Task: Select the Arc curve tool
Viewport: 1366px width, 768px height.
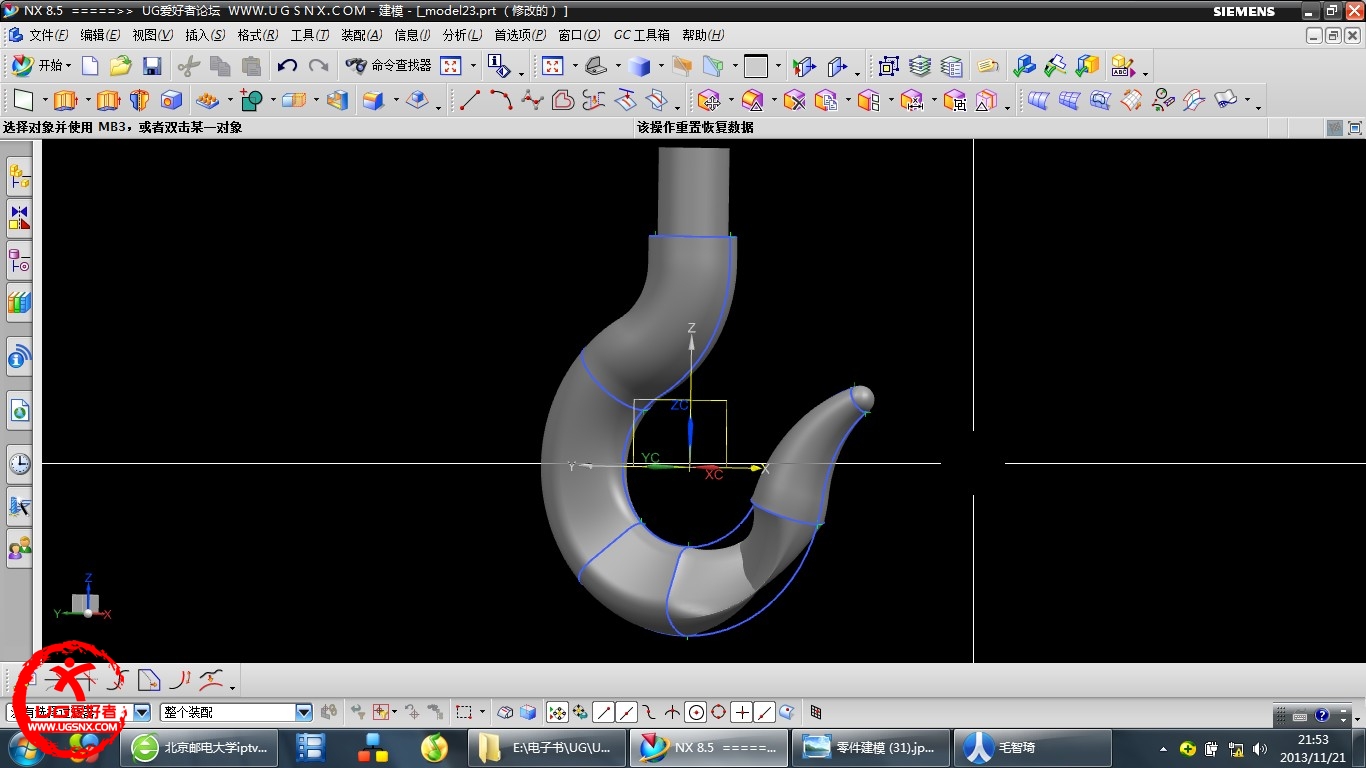Action: click(501, 100)
